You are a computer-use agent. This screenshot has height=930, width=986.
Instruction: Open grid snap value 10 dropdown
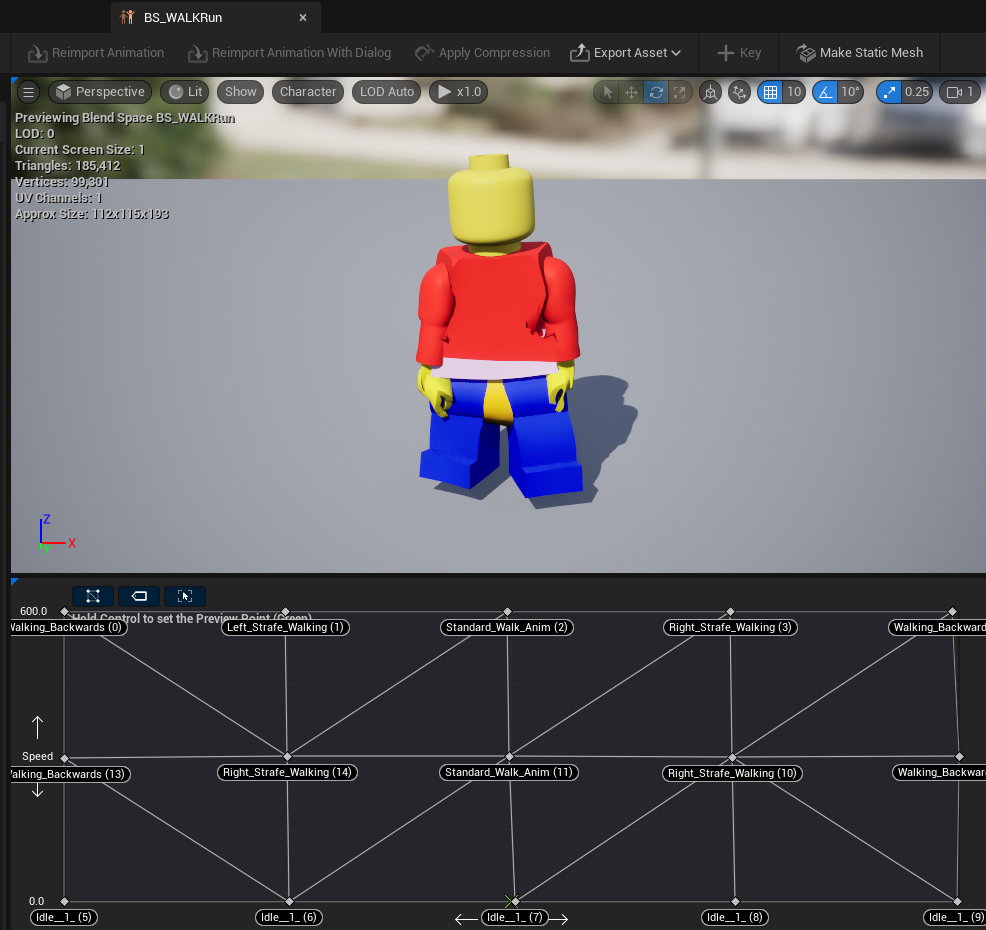(x=794, y=92)
